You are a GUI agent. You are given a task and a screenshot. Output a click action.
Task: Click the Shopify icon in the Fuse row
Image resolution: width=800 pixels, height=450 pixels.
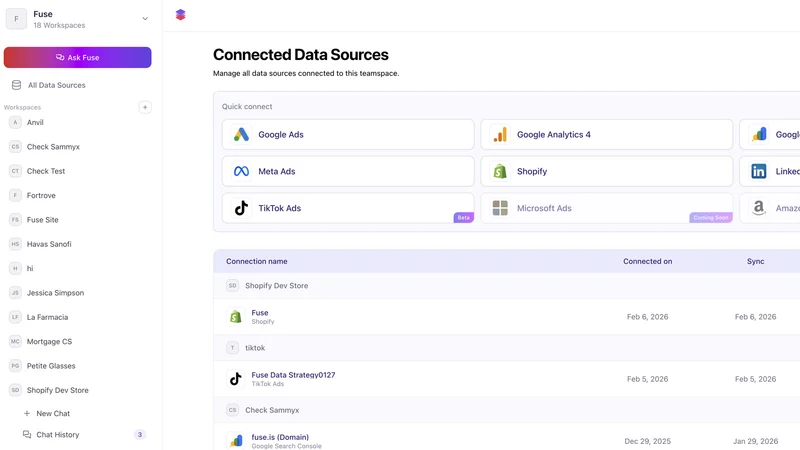coord(235,317)
